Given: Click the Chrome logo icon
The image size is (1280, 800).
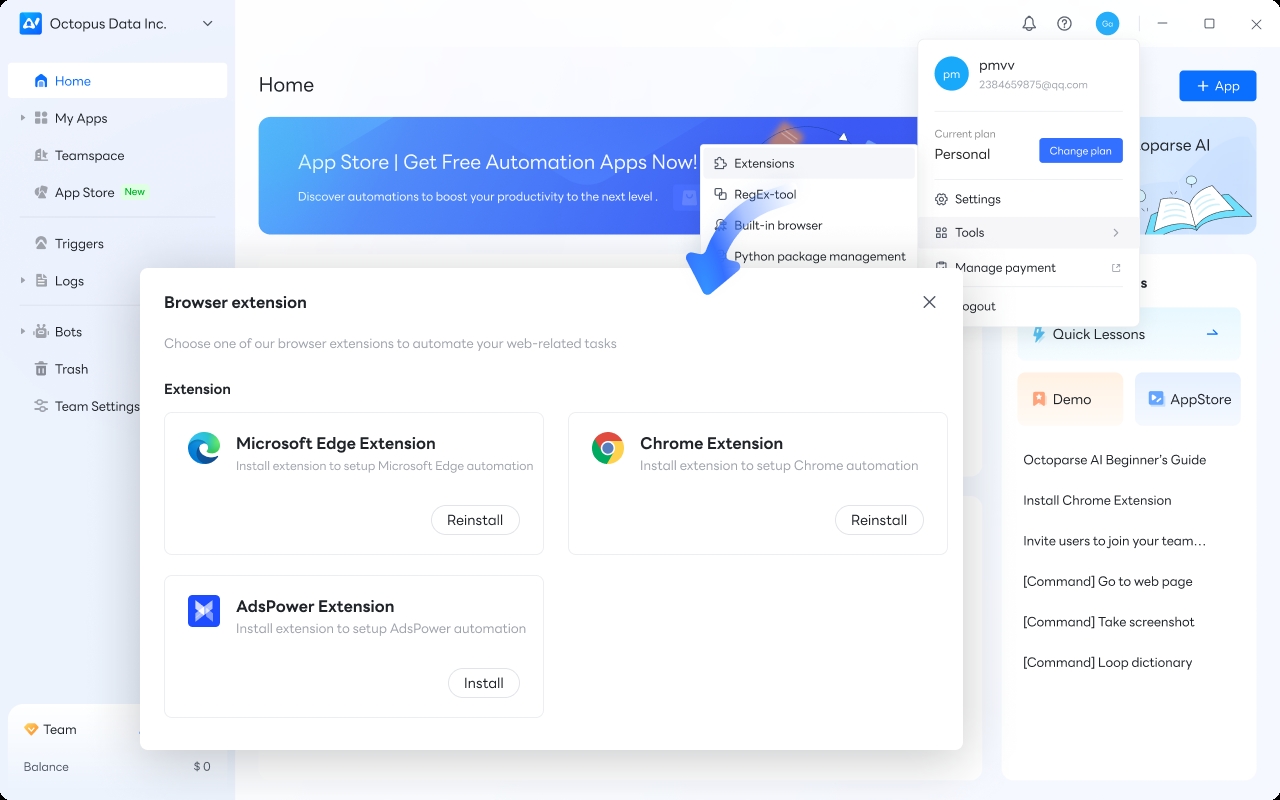Looking at the screenshot, I should click(x=608, y=448).
